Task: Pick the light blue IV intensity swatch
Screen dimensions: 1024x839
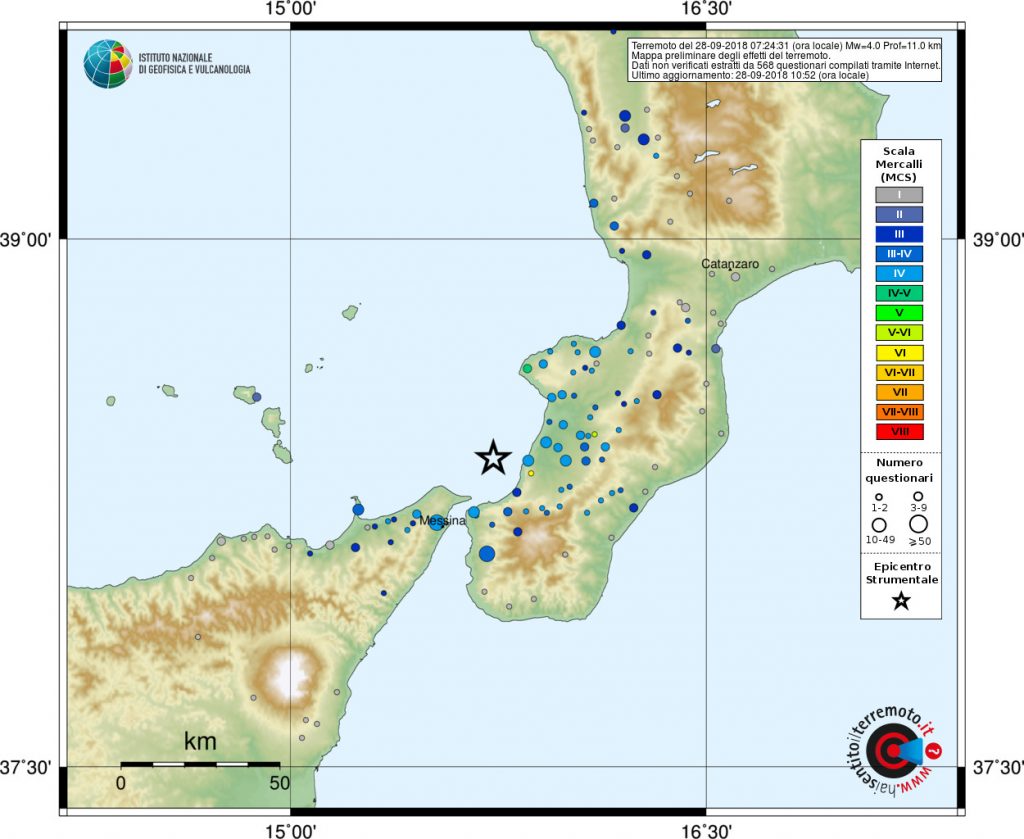Action: [899, 273]
